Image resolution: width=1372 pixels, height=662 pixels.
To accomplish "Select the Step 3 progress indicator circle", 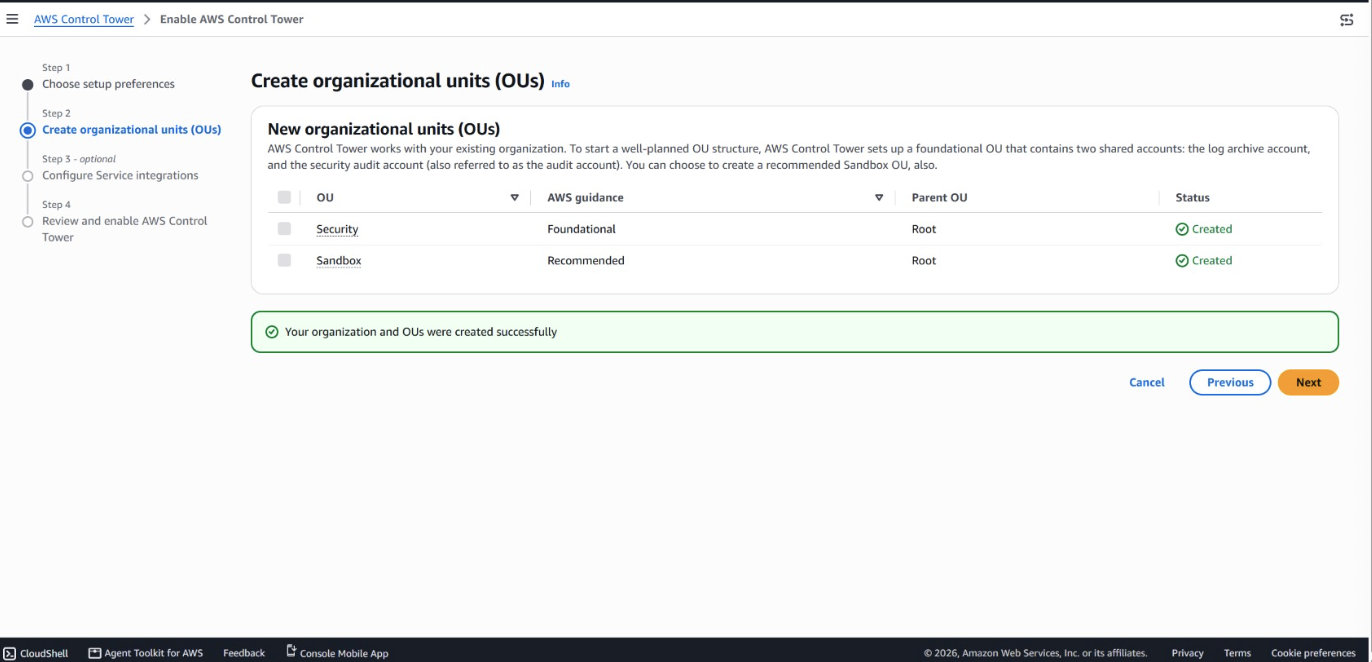I will pyautogui.click(x=28, y=176).
